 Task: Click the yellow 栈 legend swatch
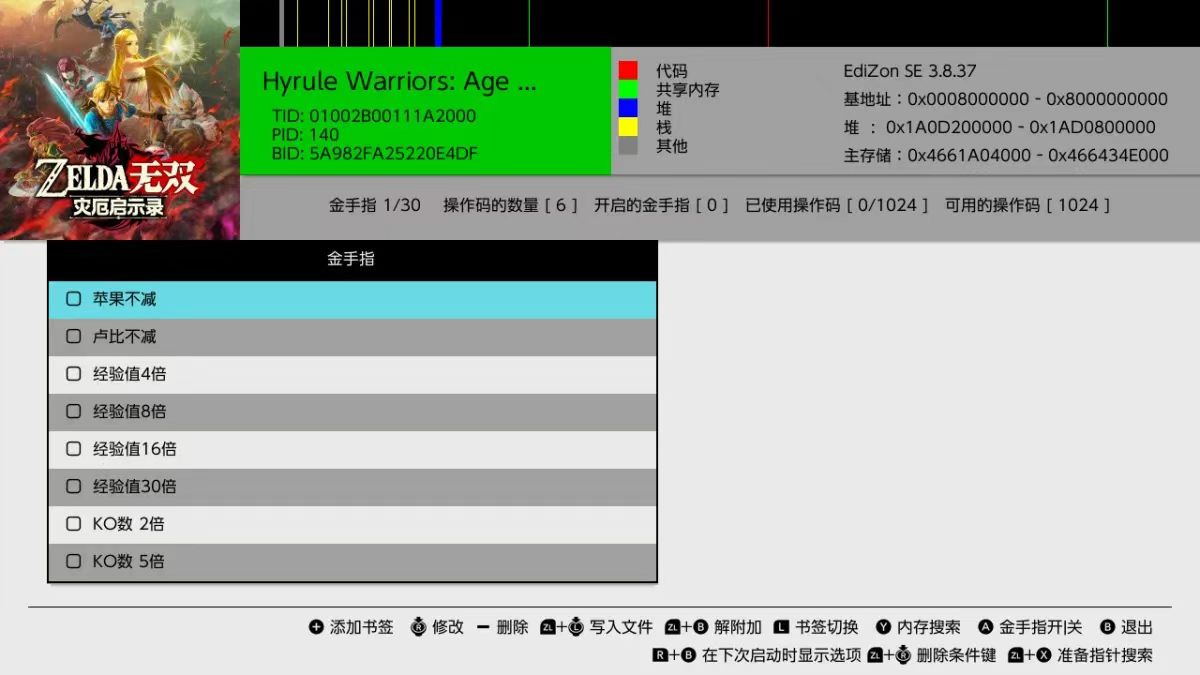click(x=628, y=127)
